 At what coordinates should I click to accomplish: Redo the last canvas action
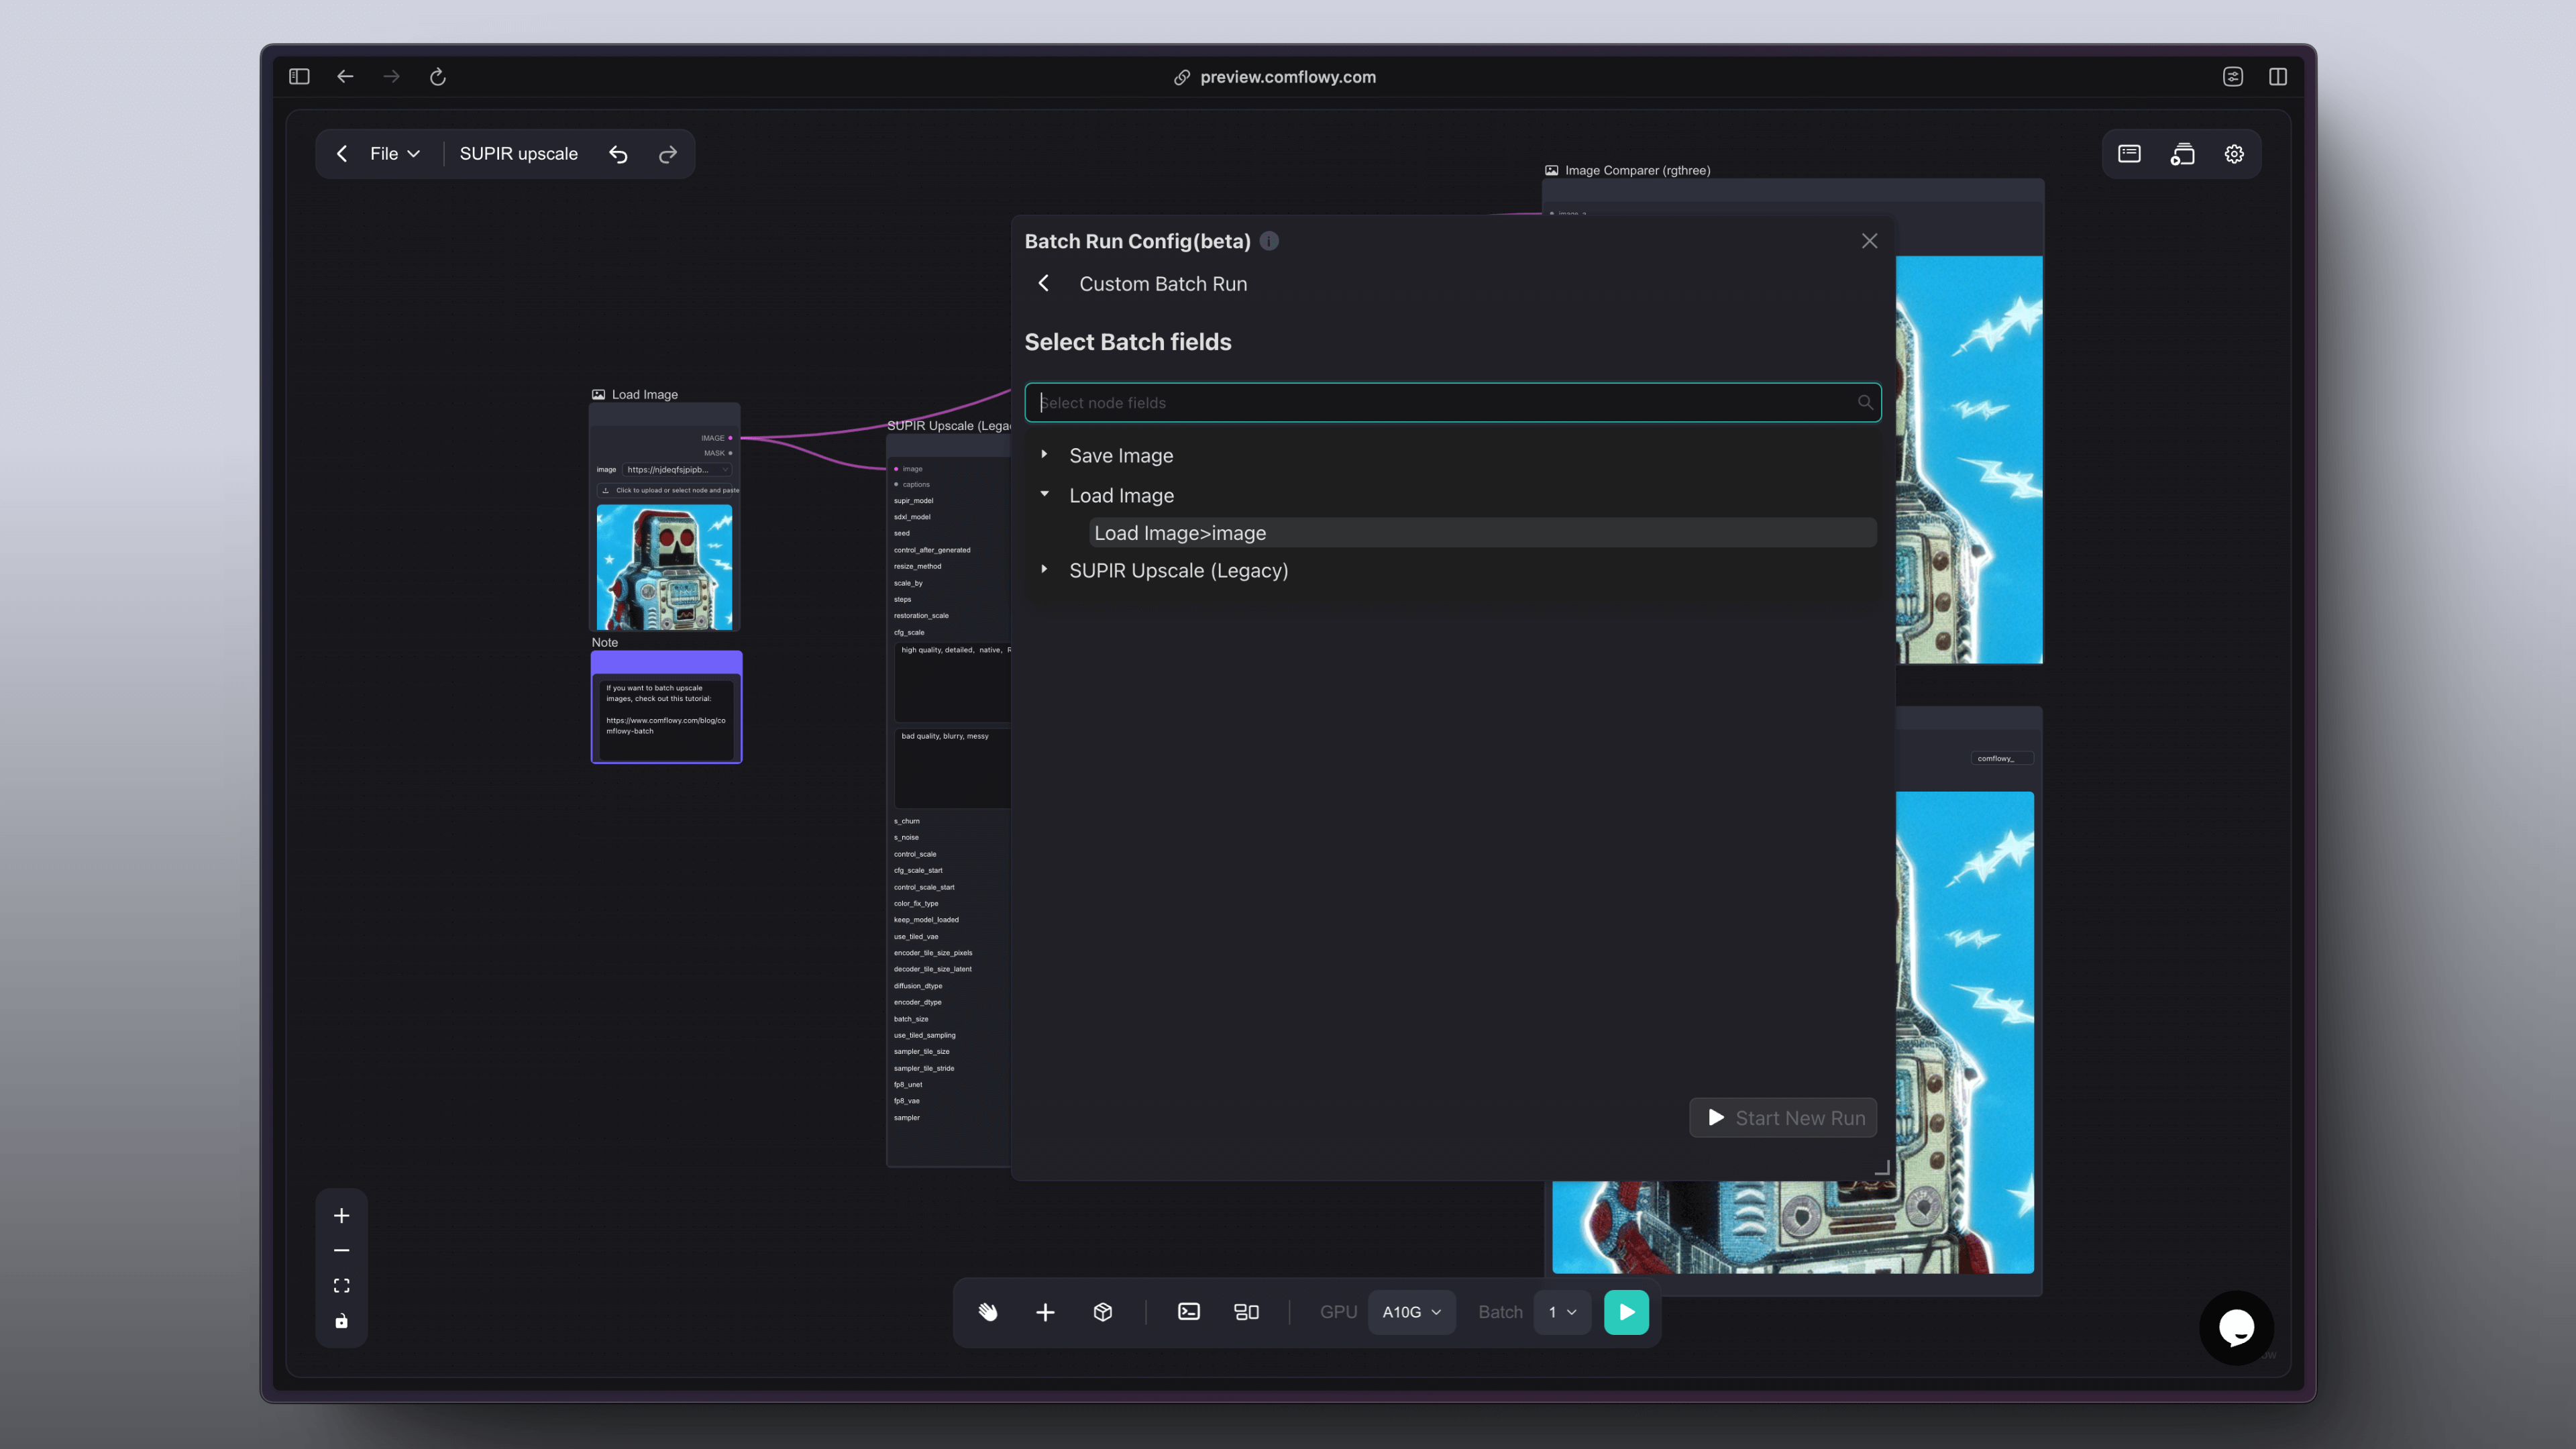pyautogui.click(x=668, y=154)
